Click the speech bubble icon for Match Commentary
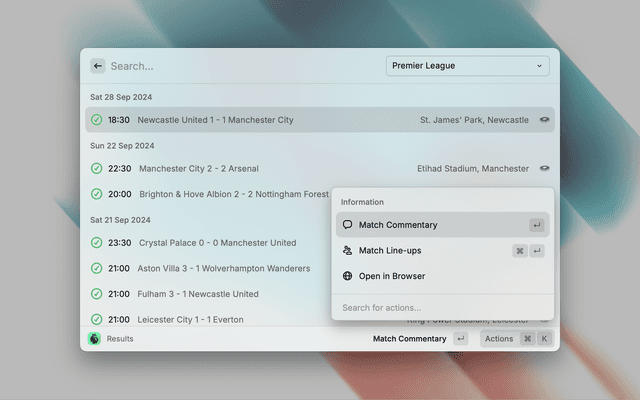The height and width of the screenshot is (400, 640). click(347, 225)
